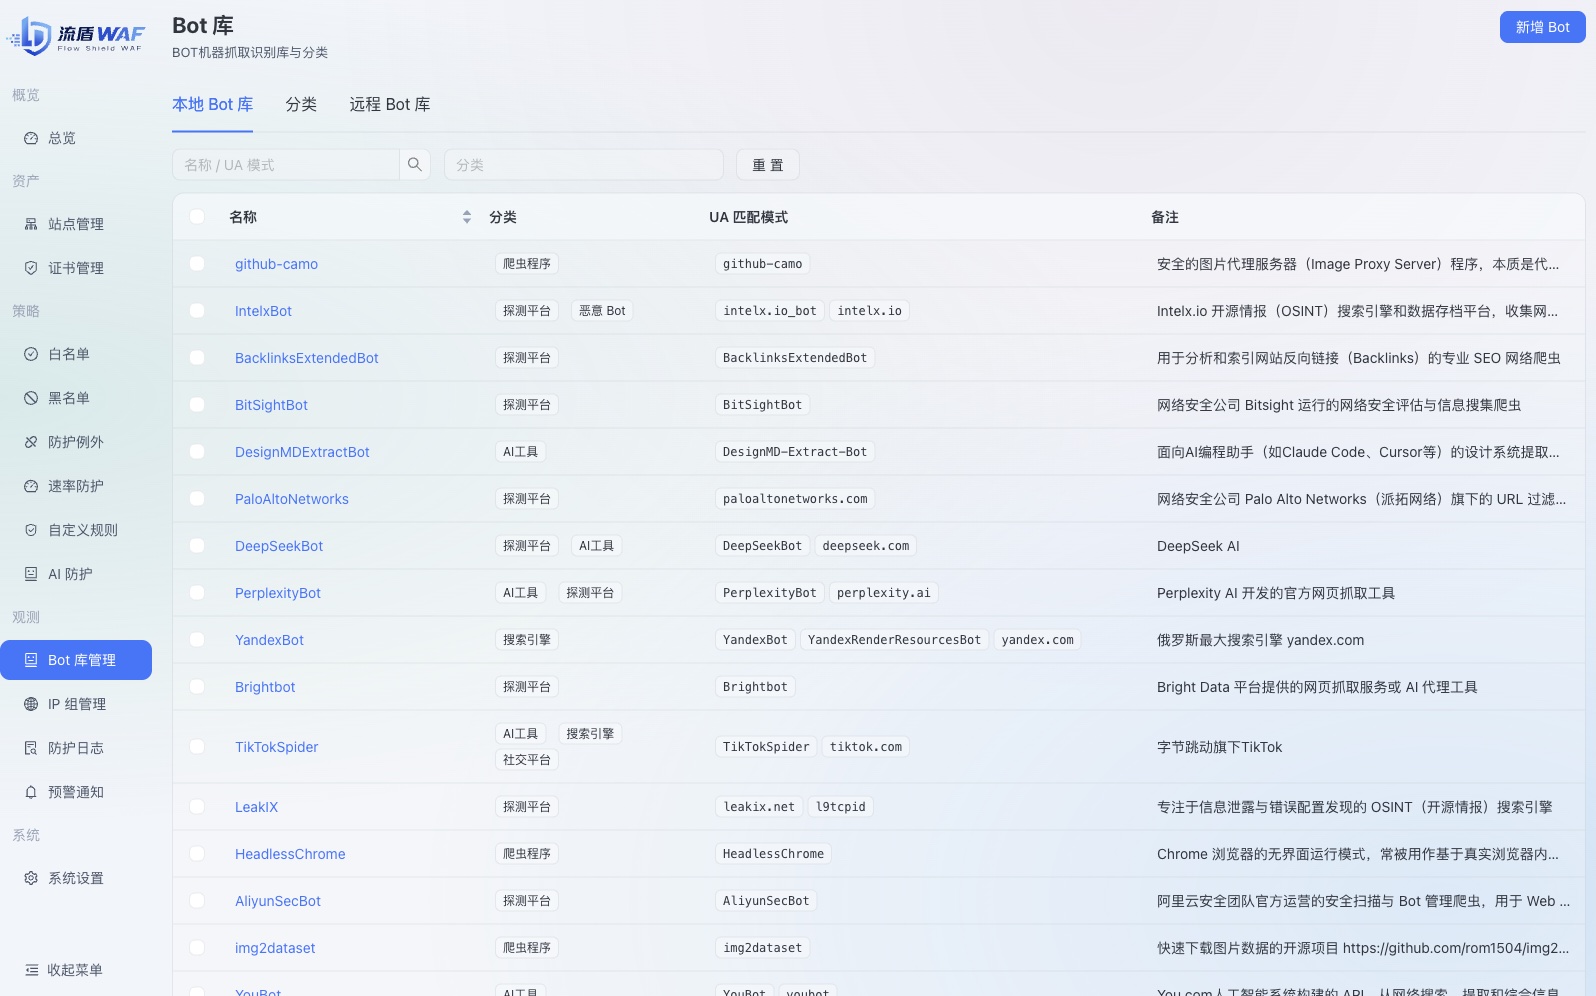Screen dimensions: 1596x996
Task: Click the 新增 Bot button
Action: point(1542,27)
